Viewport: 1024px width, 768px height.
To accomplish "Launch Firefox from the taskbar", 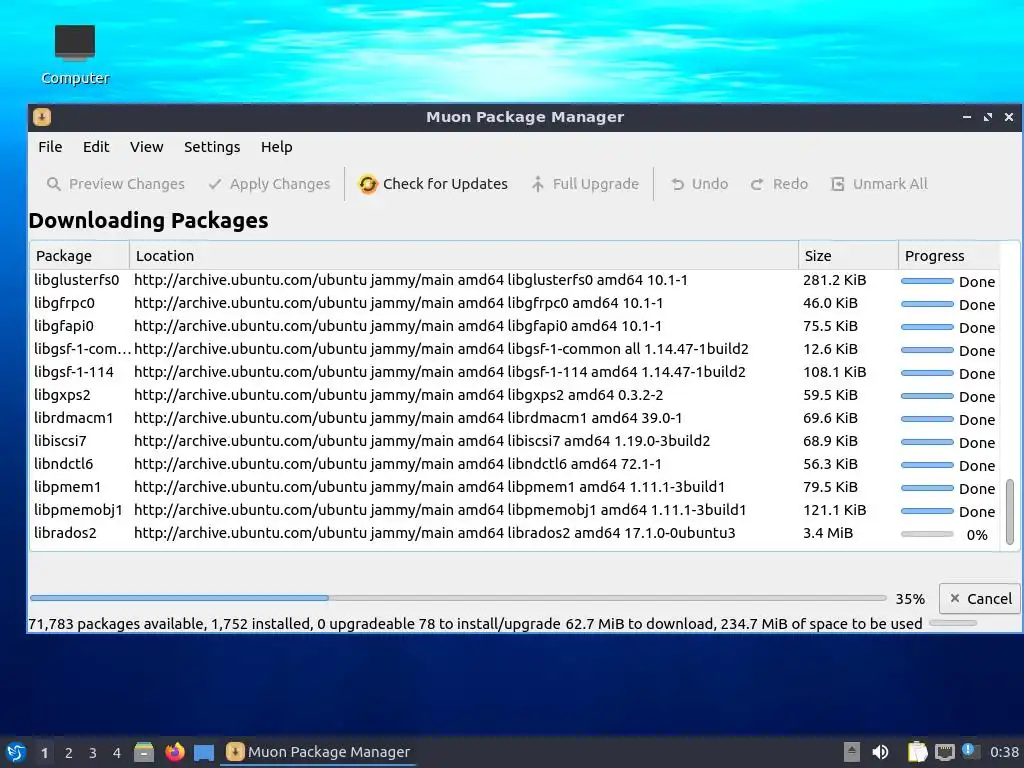I will [174, 752].
